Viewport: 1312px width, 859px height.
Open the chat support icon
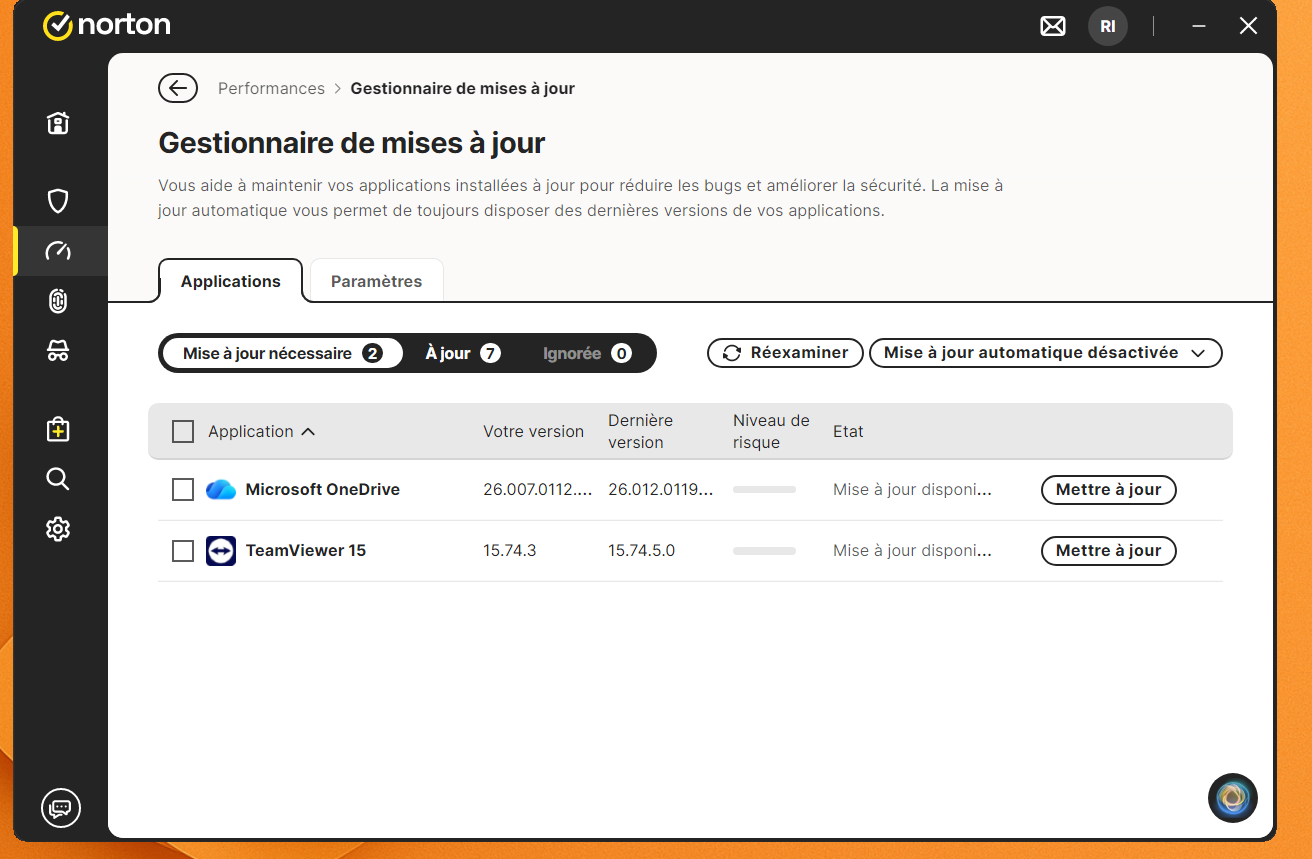coord(61,808)
